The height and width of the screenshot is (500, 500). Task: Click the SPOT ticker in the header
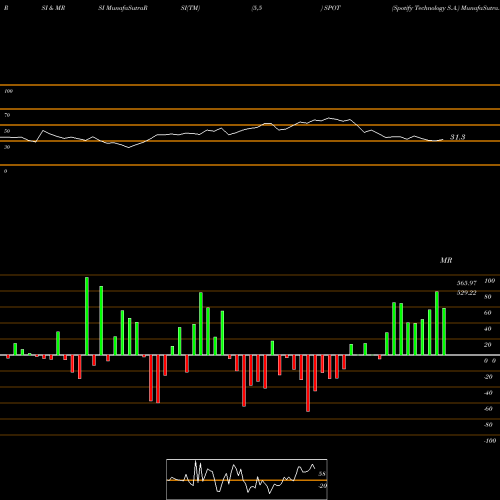pyautogui.click(x=332, y=8)
